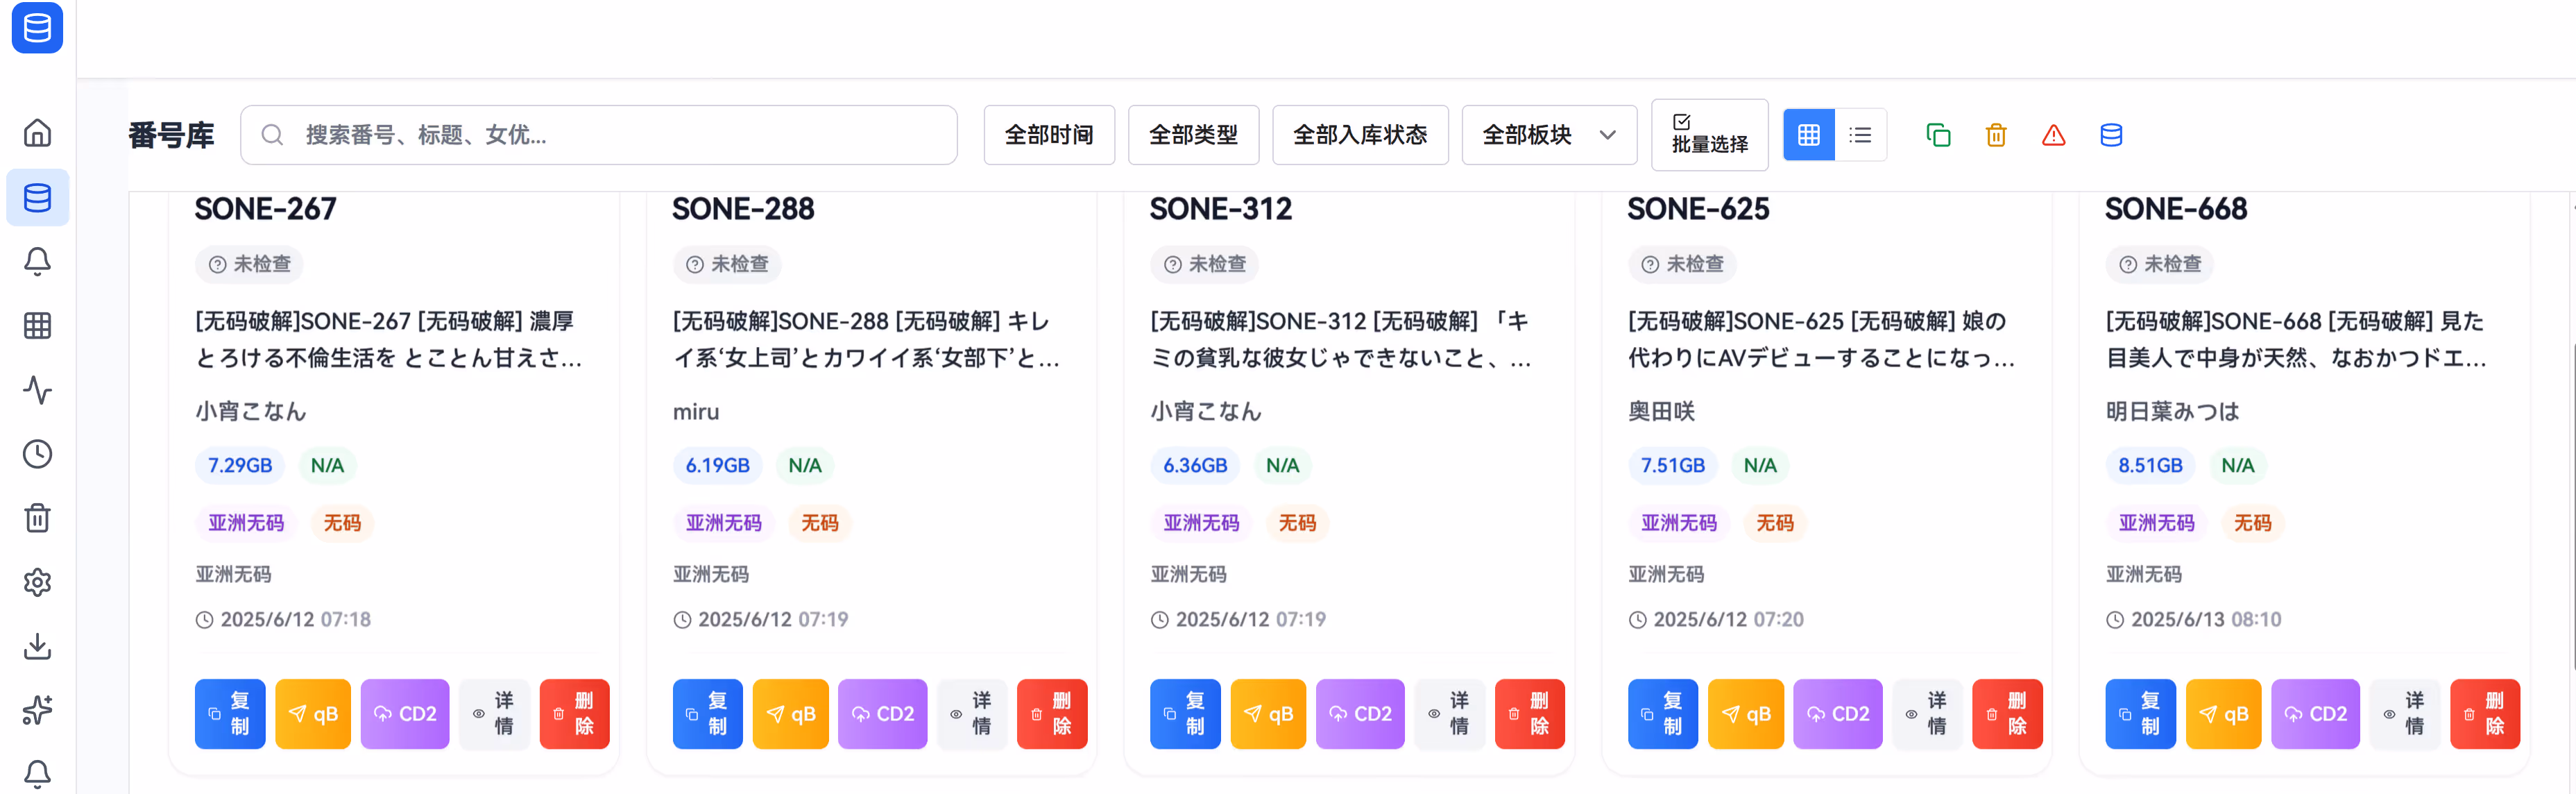Open the clock history sidebar icon
Image resolution: width=2576 pixels, height=794 pixels.
coord(37,454)
